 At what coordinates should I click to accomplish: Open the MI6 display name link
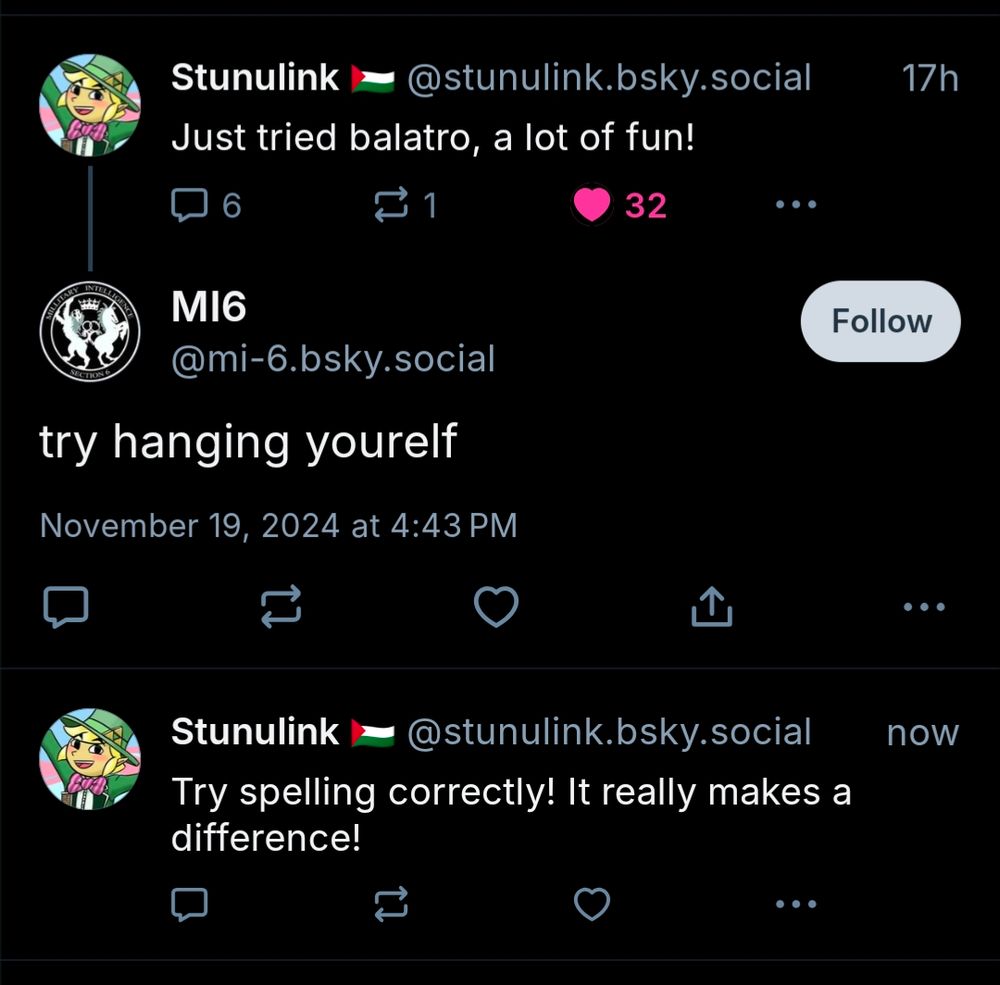(209, 307)
